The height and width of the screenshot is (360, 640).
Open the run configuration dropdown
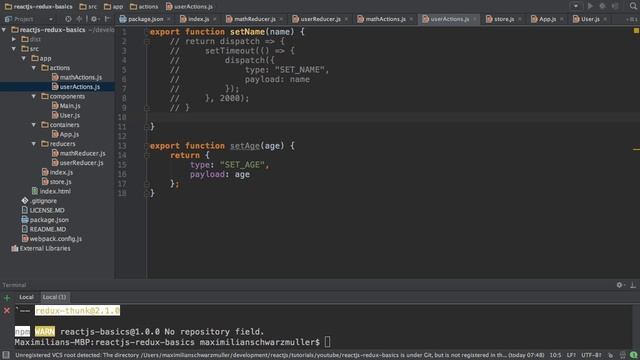[576, 6]
